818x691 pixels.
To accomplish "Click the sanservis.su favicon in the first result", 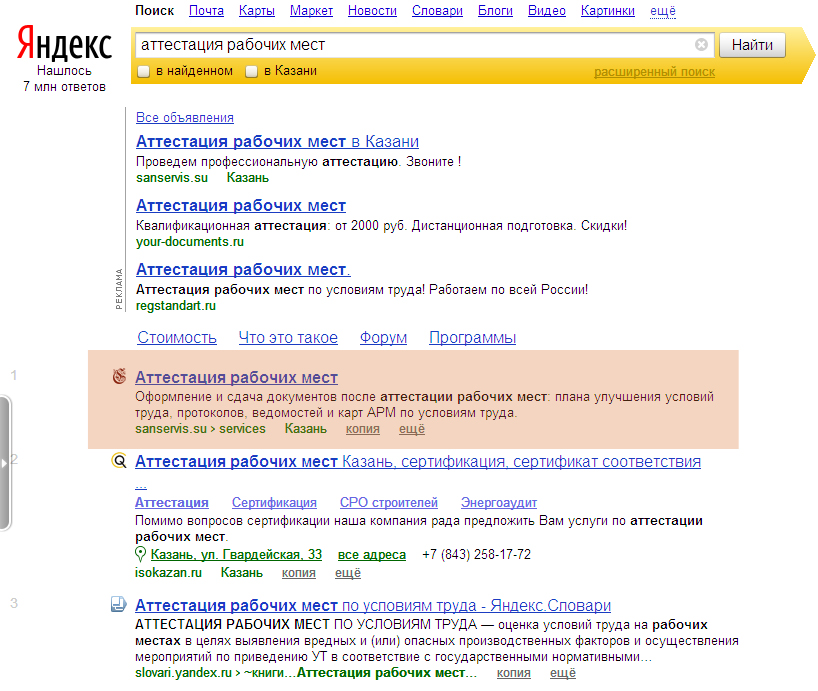I will [119, 376].
